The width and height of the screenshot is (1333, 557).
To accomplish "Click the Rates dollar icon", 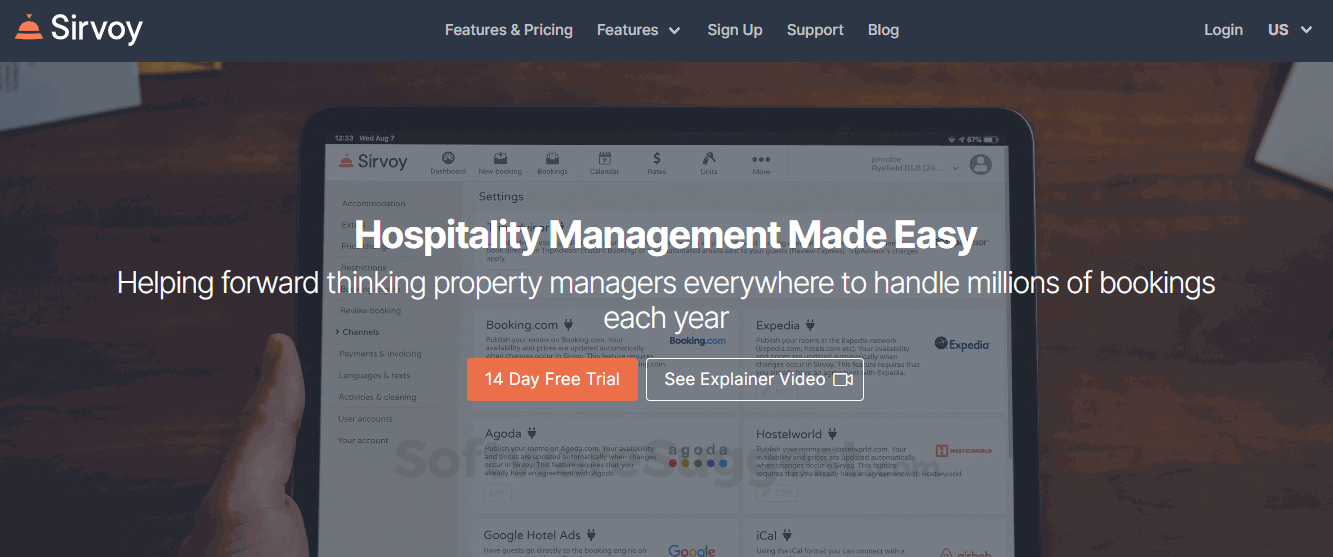I will coord(656,158).
